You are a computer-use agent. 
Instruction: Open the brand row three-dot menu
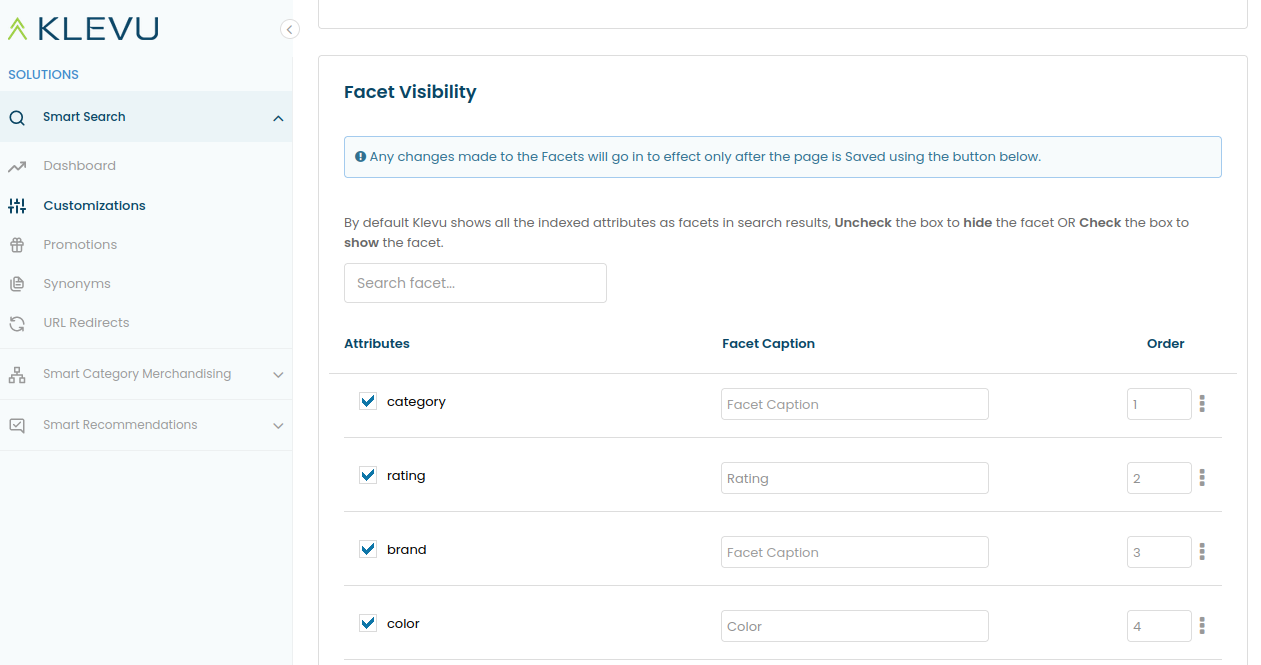pos(1202,552)
